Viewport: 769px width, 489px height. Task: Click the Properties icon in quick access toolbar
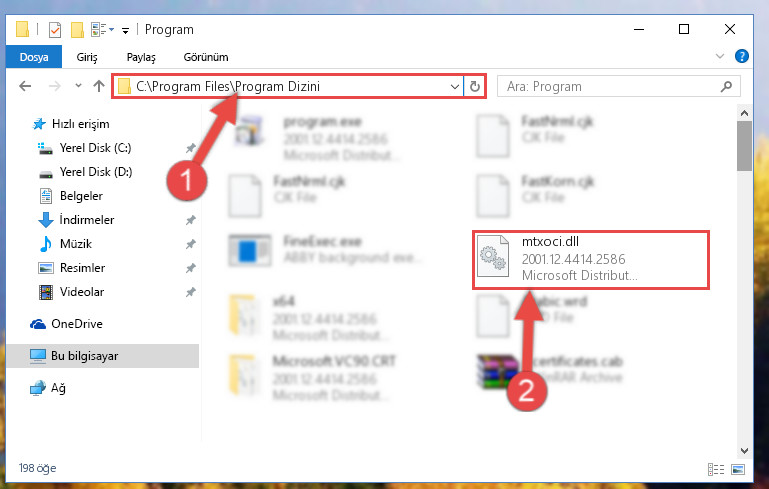click(55, 30)
